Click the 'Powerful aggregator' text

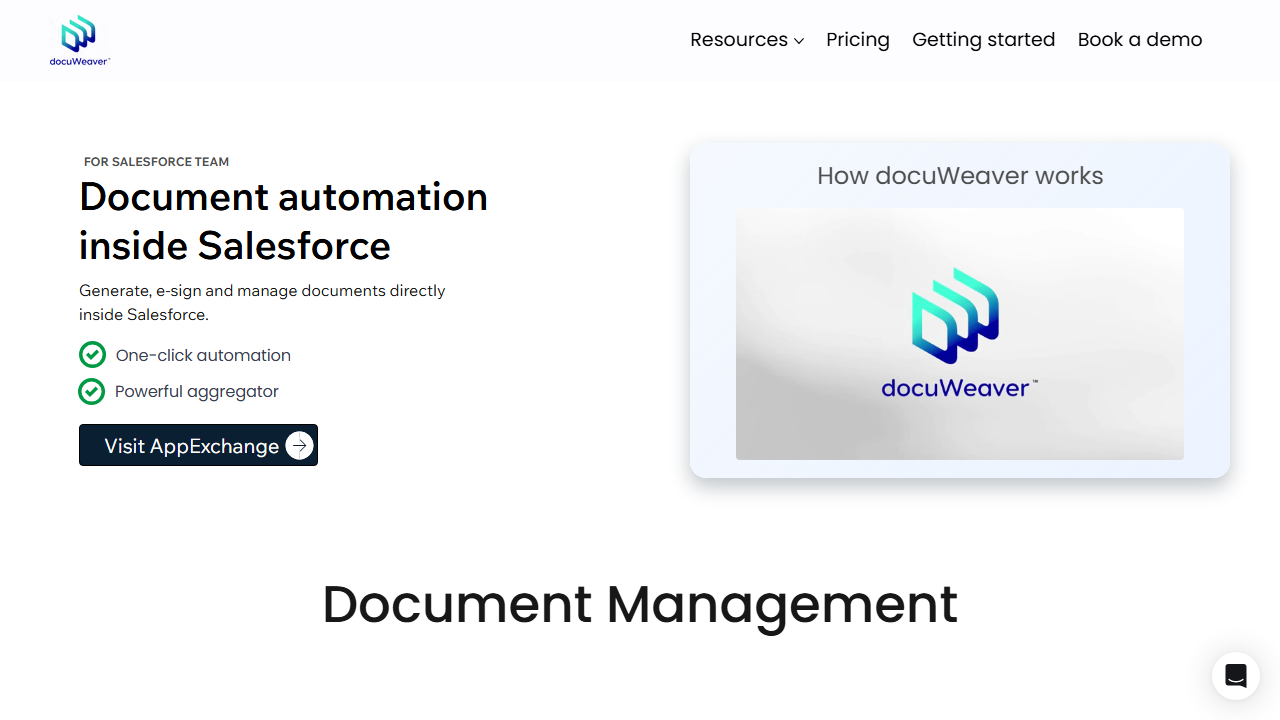(197, 391)
